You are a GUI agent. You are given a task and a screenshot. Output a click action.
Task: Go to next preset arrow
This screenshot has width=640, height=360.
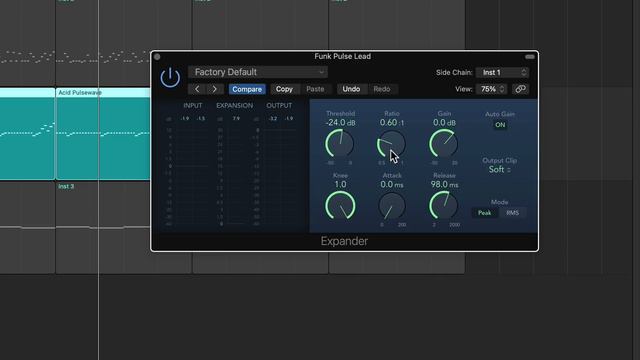pos(214,89)
